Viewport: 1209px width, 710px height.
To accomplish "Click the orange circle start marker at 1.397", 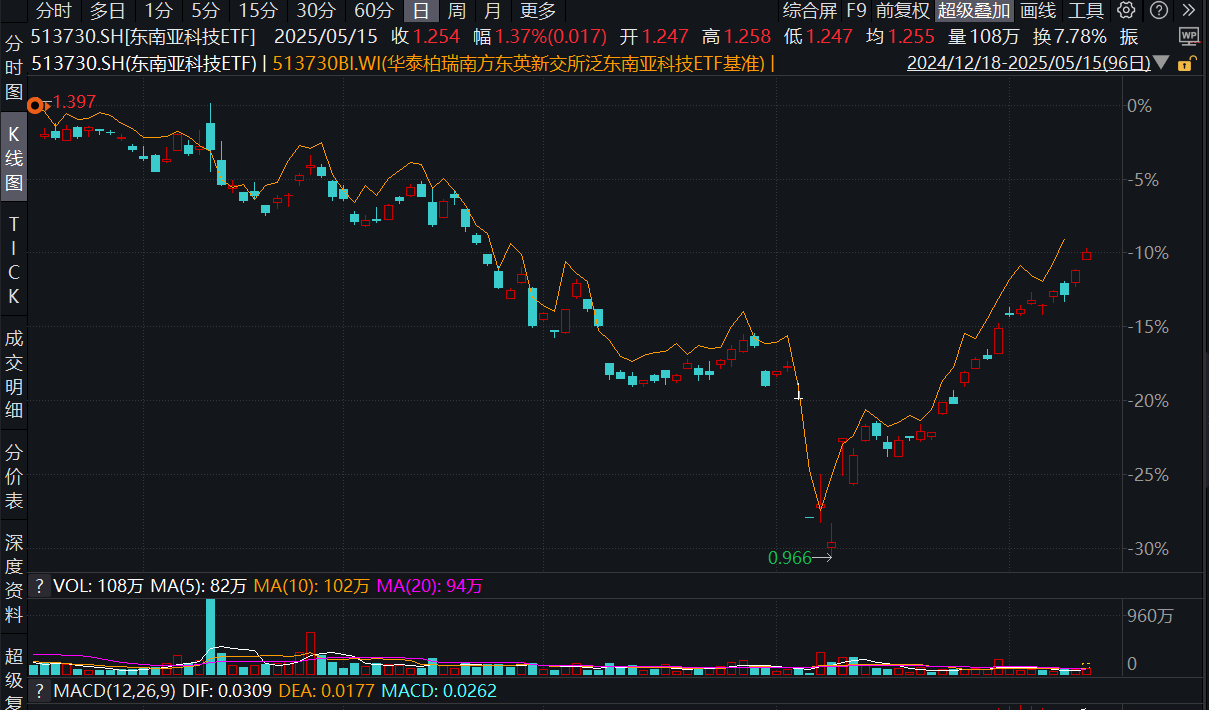I will 36,105.
